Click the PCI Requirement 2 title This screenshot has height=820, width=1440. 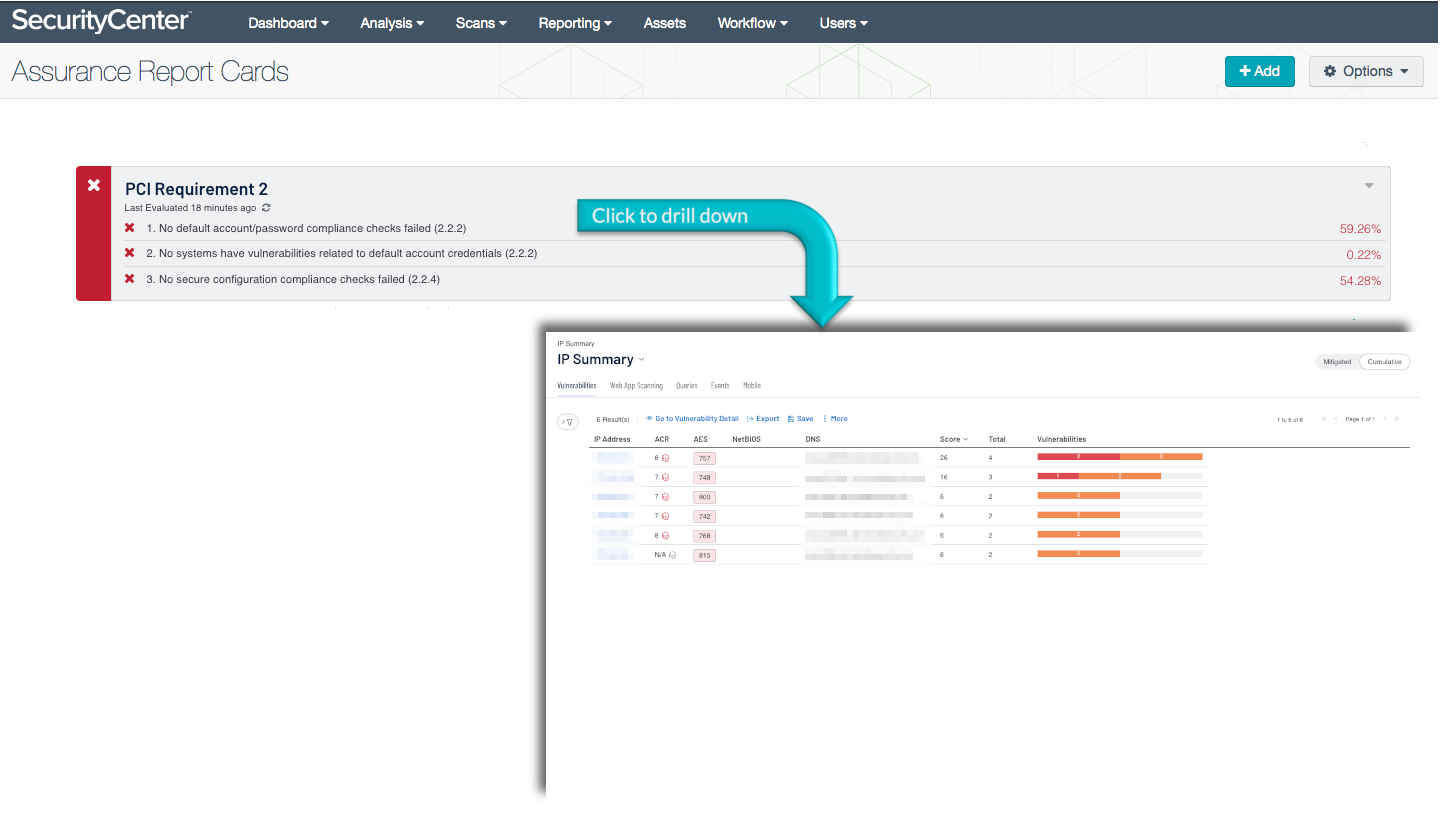pyautogui.click(x=196, y=189)
